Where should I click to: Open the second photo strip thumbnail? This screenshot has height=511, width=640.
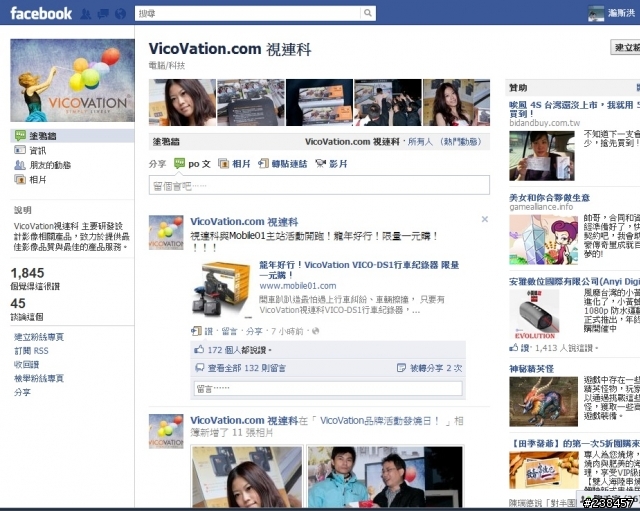(x=251, y=102)
